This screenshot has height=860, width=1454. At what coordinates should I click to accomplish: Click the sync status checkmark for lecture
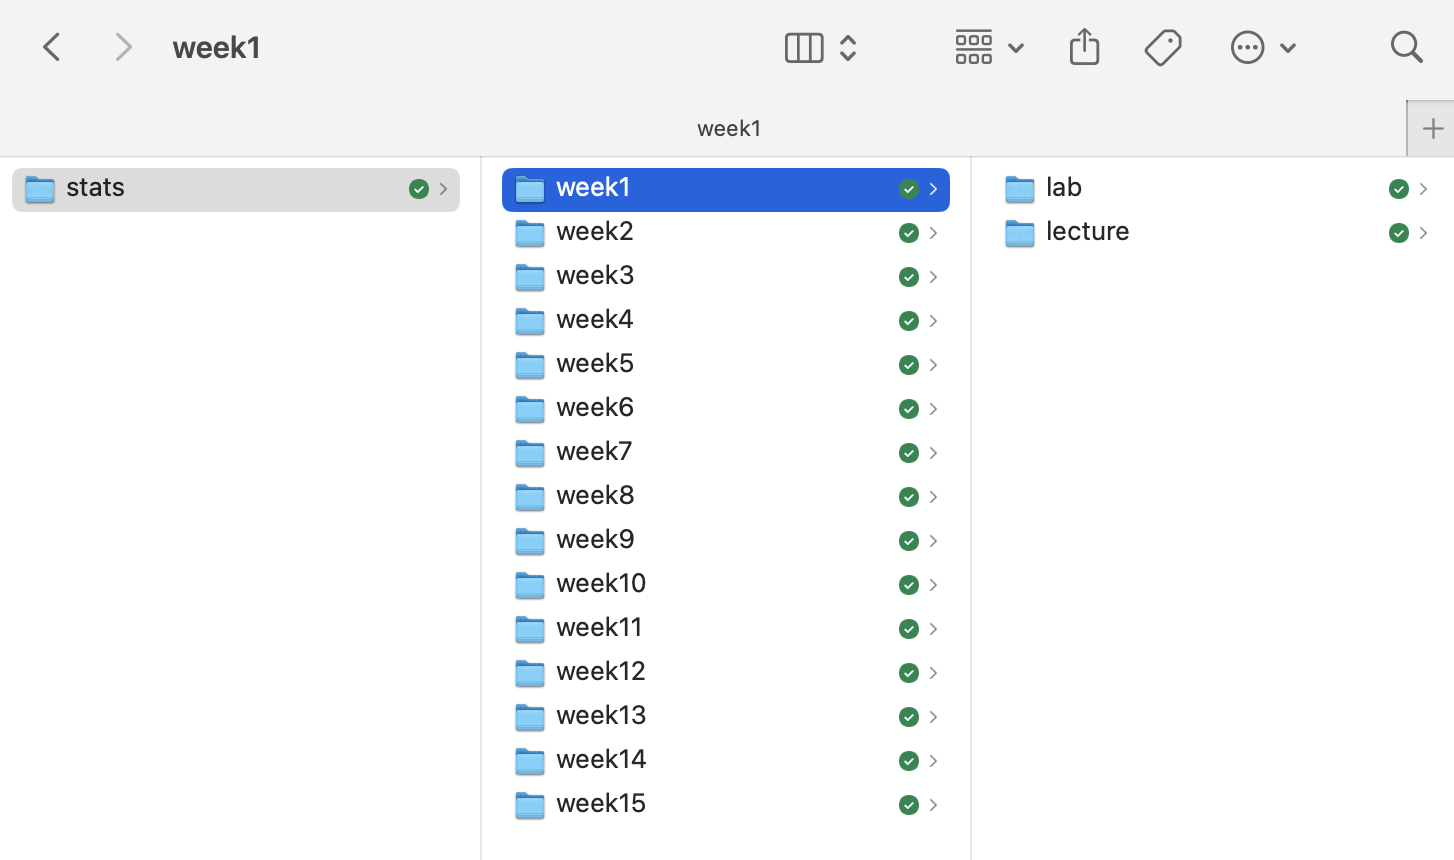click(x=1398, y=233)
